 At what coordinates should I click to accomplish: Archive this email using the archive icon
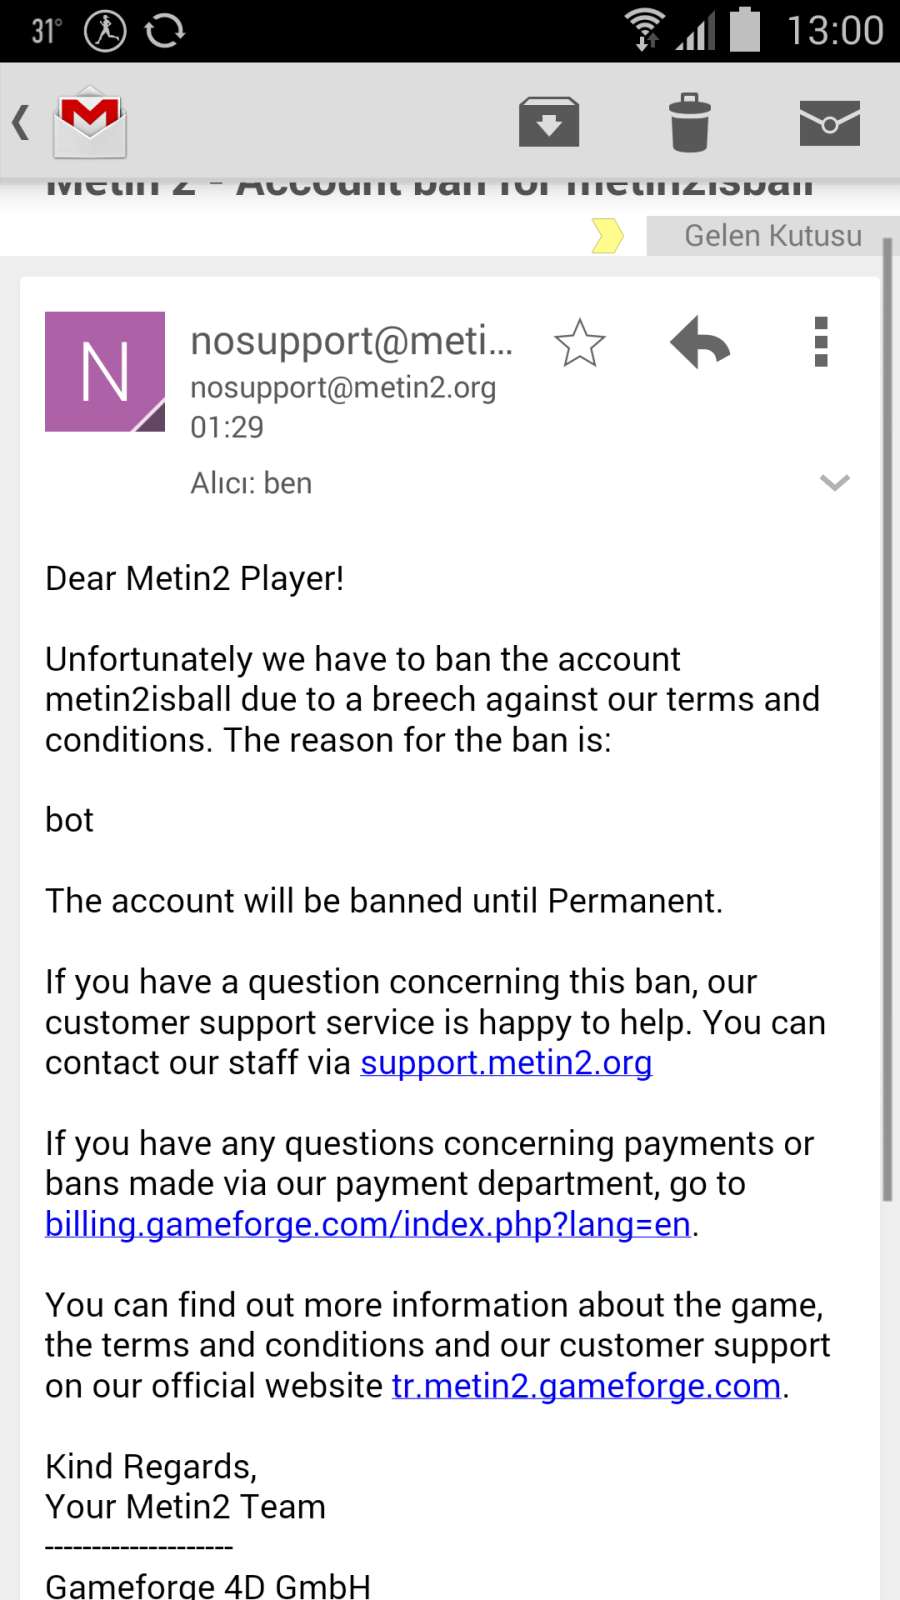coord(549,123)
